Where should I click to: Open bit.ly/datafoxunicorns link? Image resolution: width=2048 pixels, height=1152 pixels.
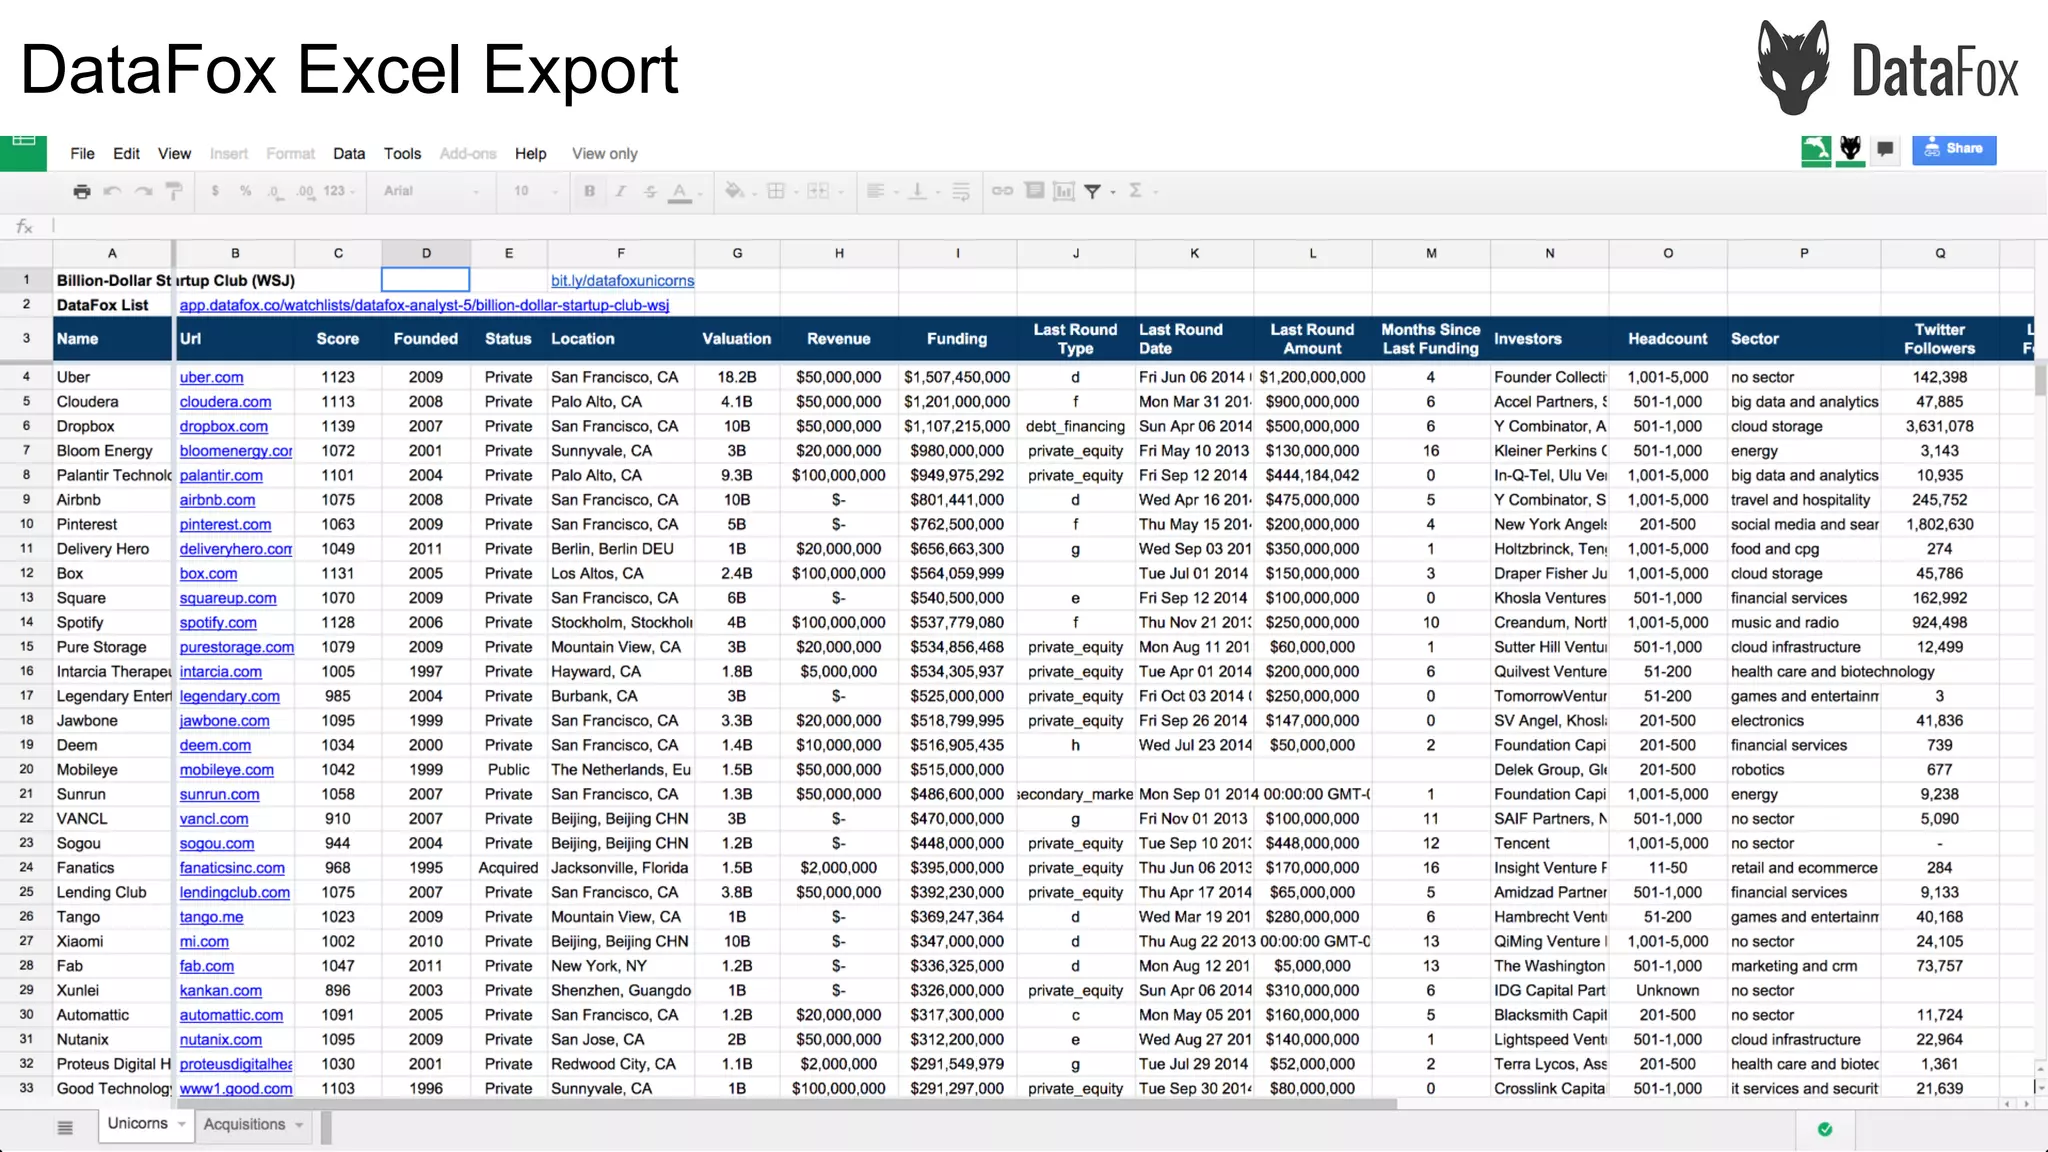click(x=622, y=281)
